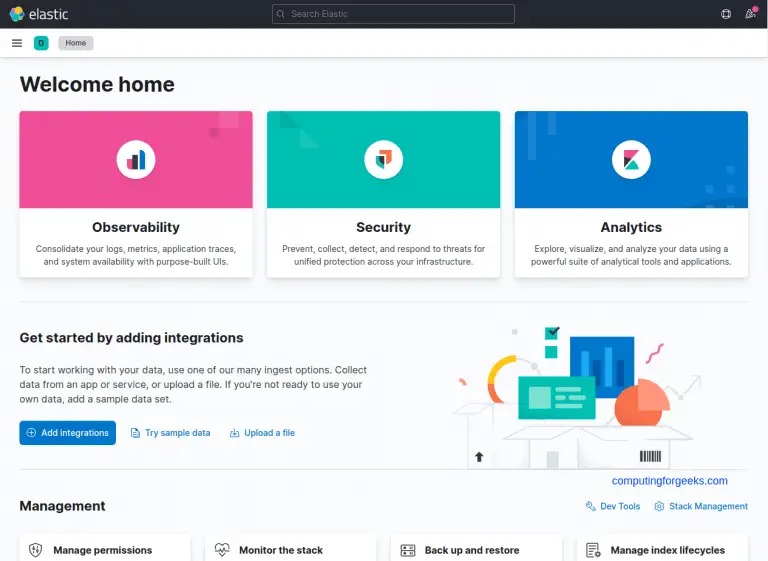Click the Kibana Analytics icon
Screen dimensions: 768x561
(631, 159)
